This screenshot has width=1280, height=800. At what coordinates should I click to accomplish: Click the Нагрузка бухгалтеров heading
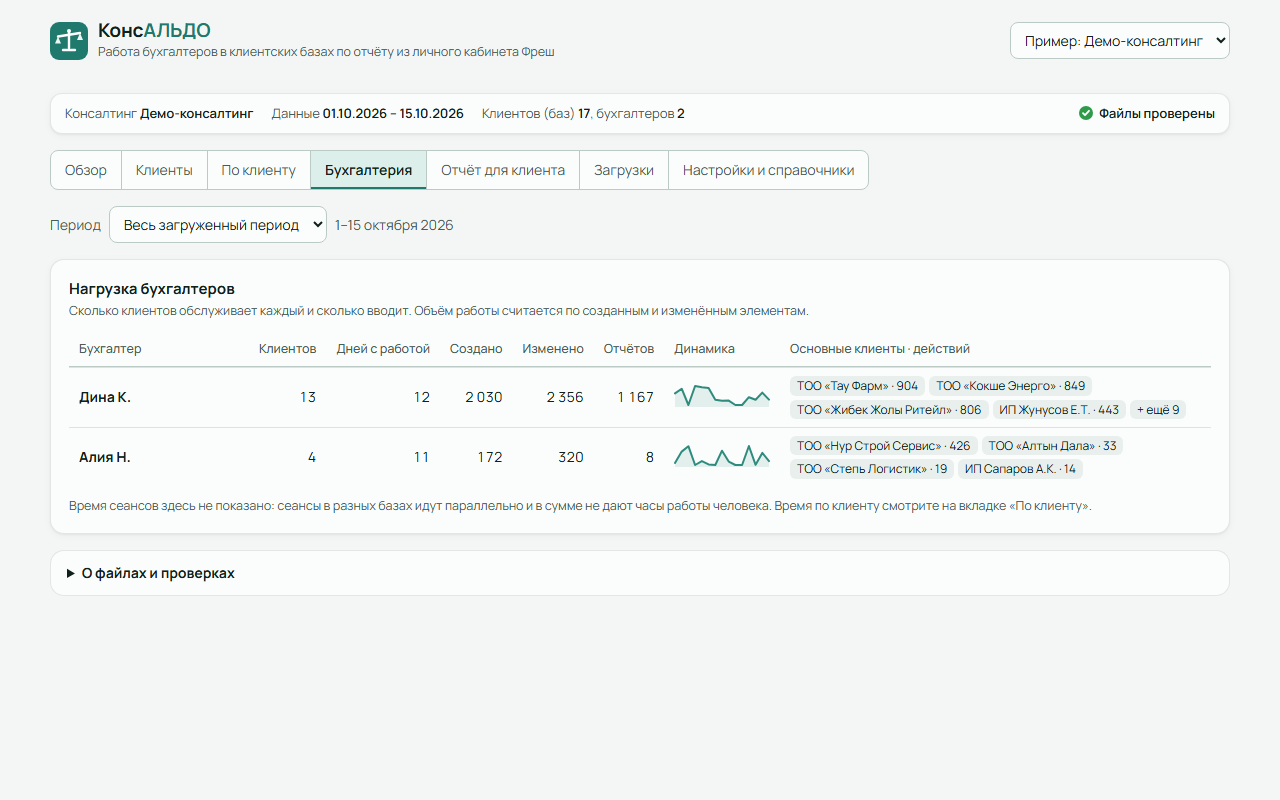tap(152, 289)
